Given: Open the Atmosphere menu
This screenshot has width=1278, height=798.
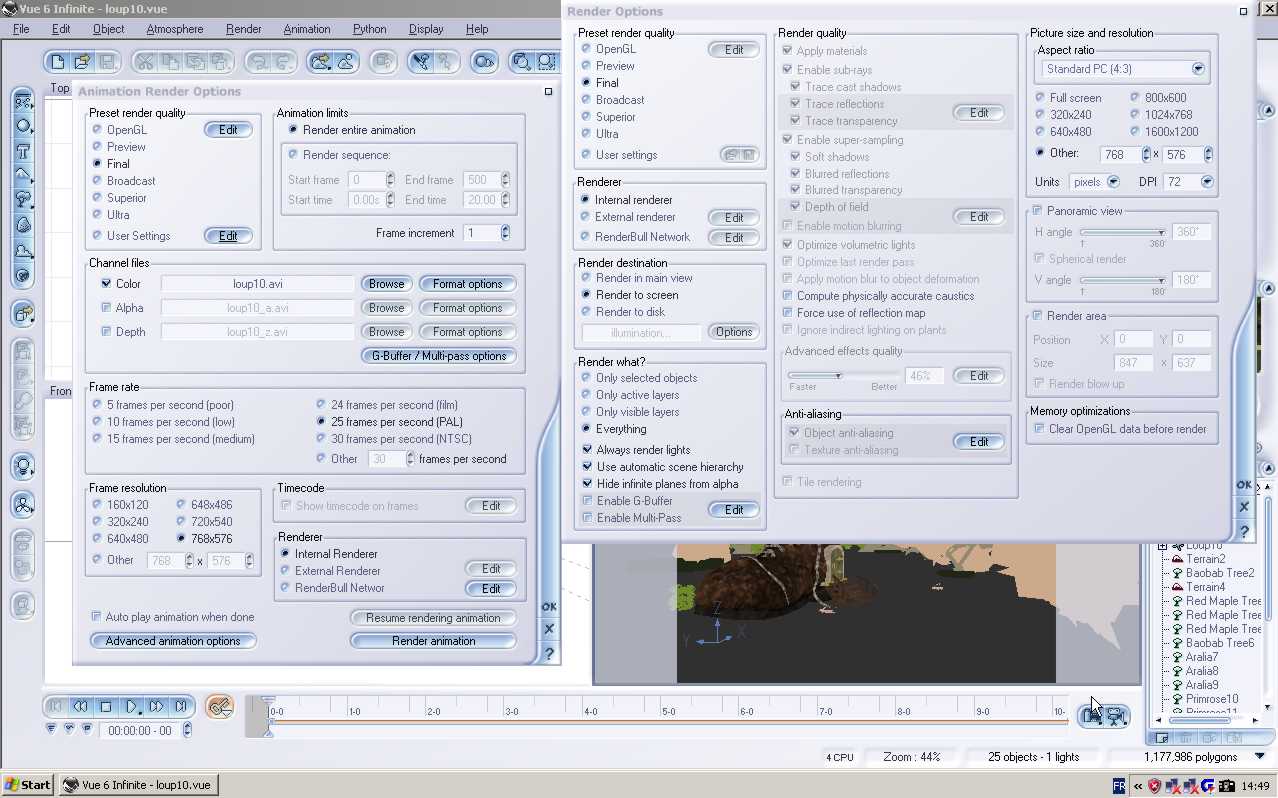Looking at the screenshot, I should (174, 29).
